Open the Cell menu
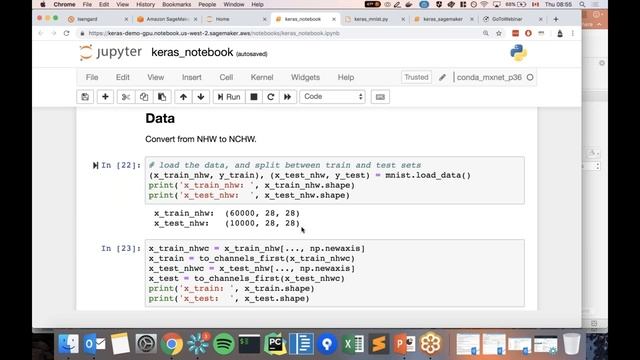The width and height of the screenshot is (640, 360). 226,77
